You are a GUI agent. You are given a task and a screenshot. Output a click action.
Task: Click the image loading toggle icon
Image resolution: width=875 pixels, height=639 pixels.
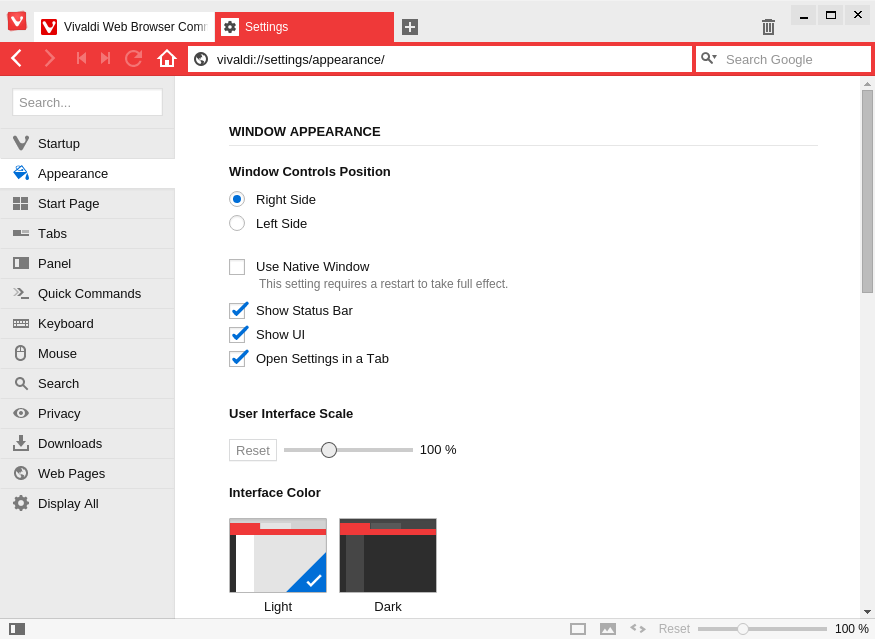608,629
